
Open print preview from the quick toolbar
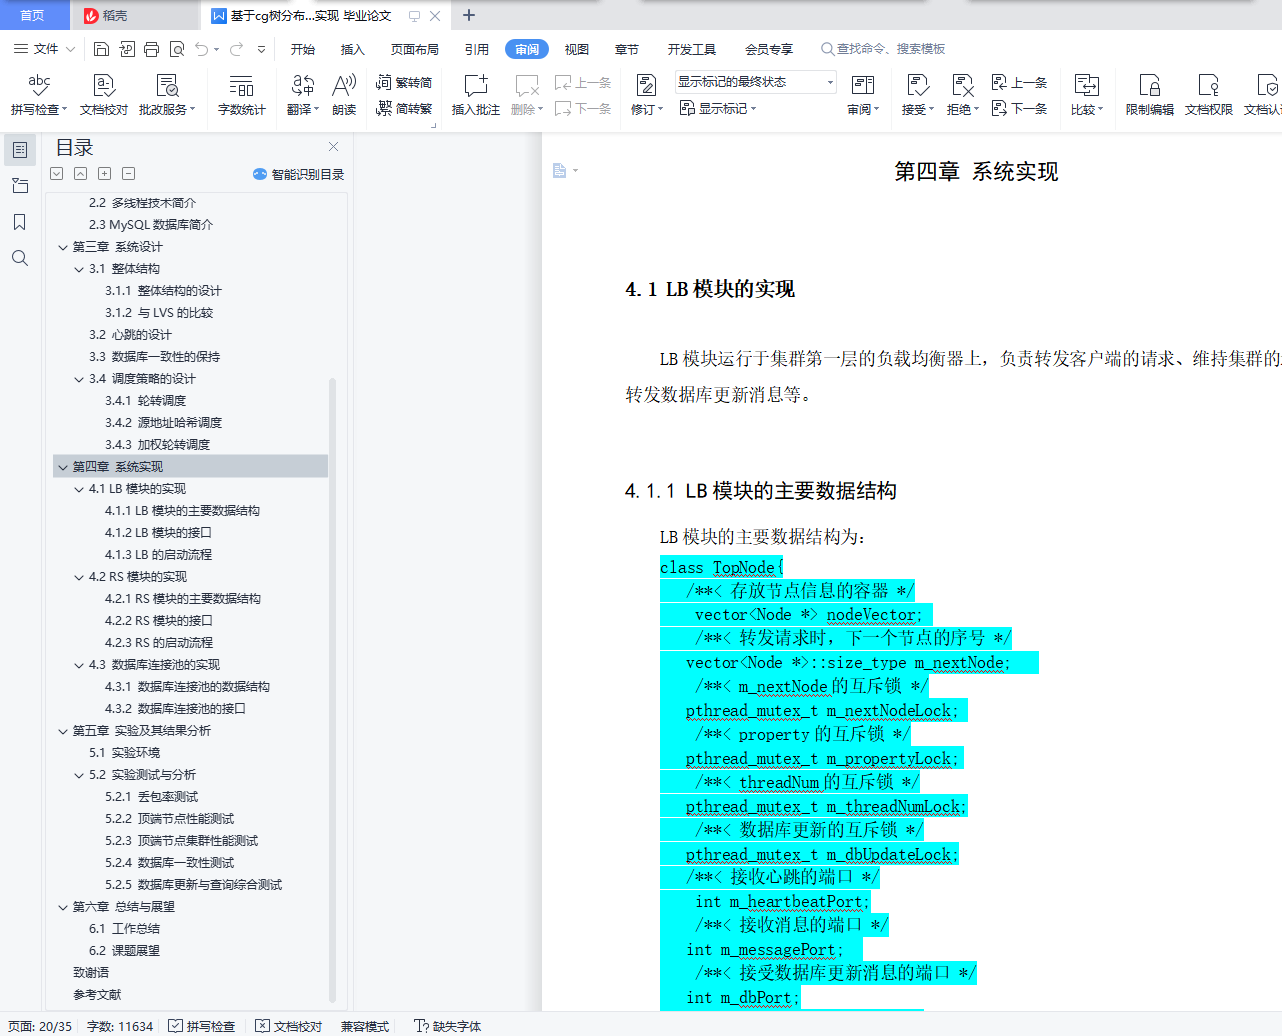[x=177, y=49]
